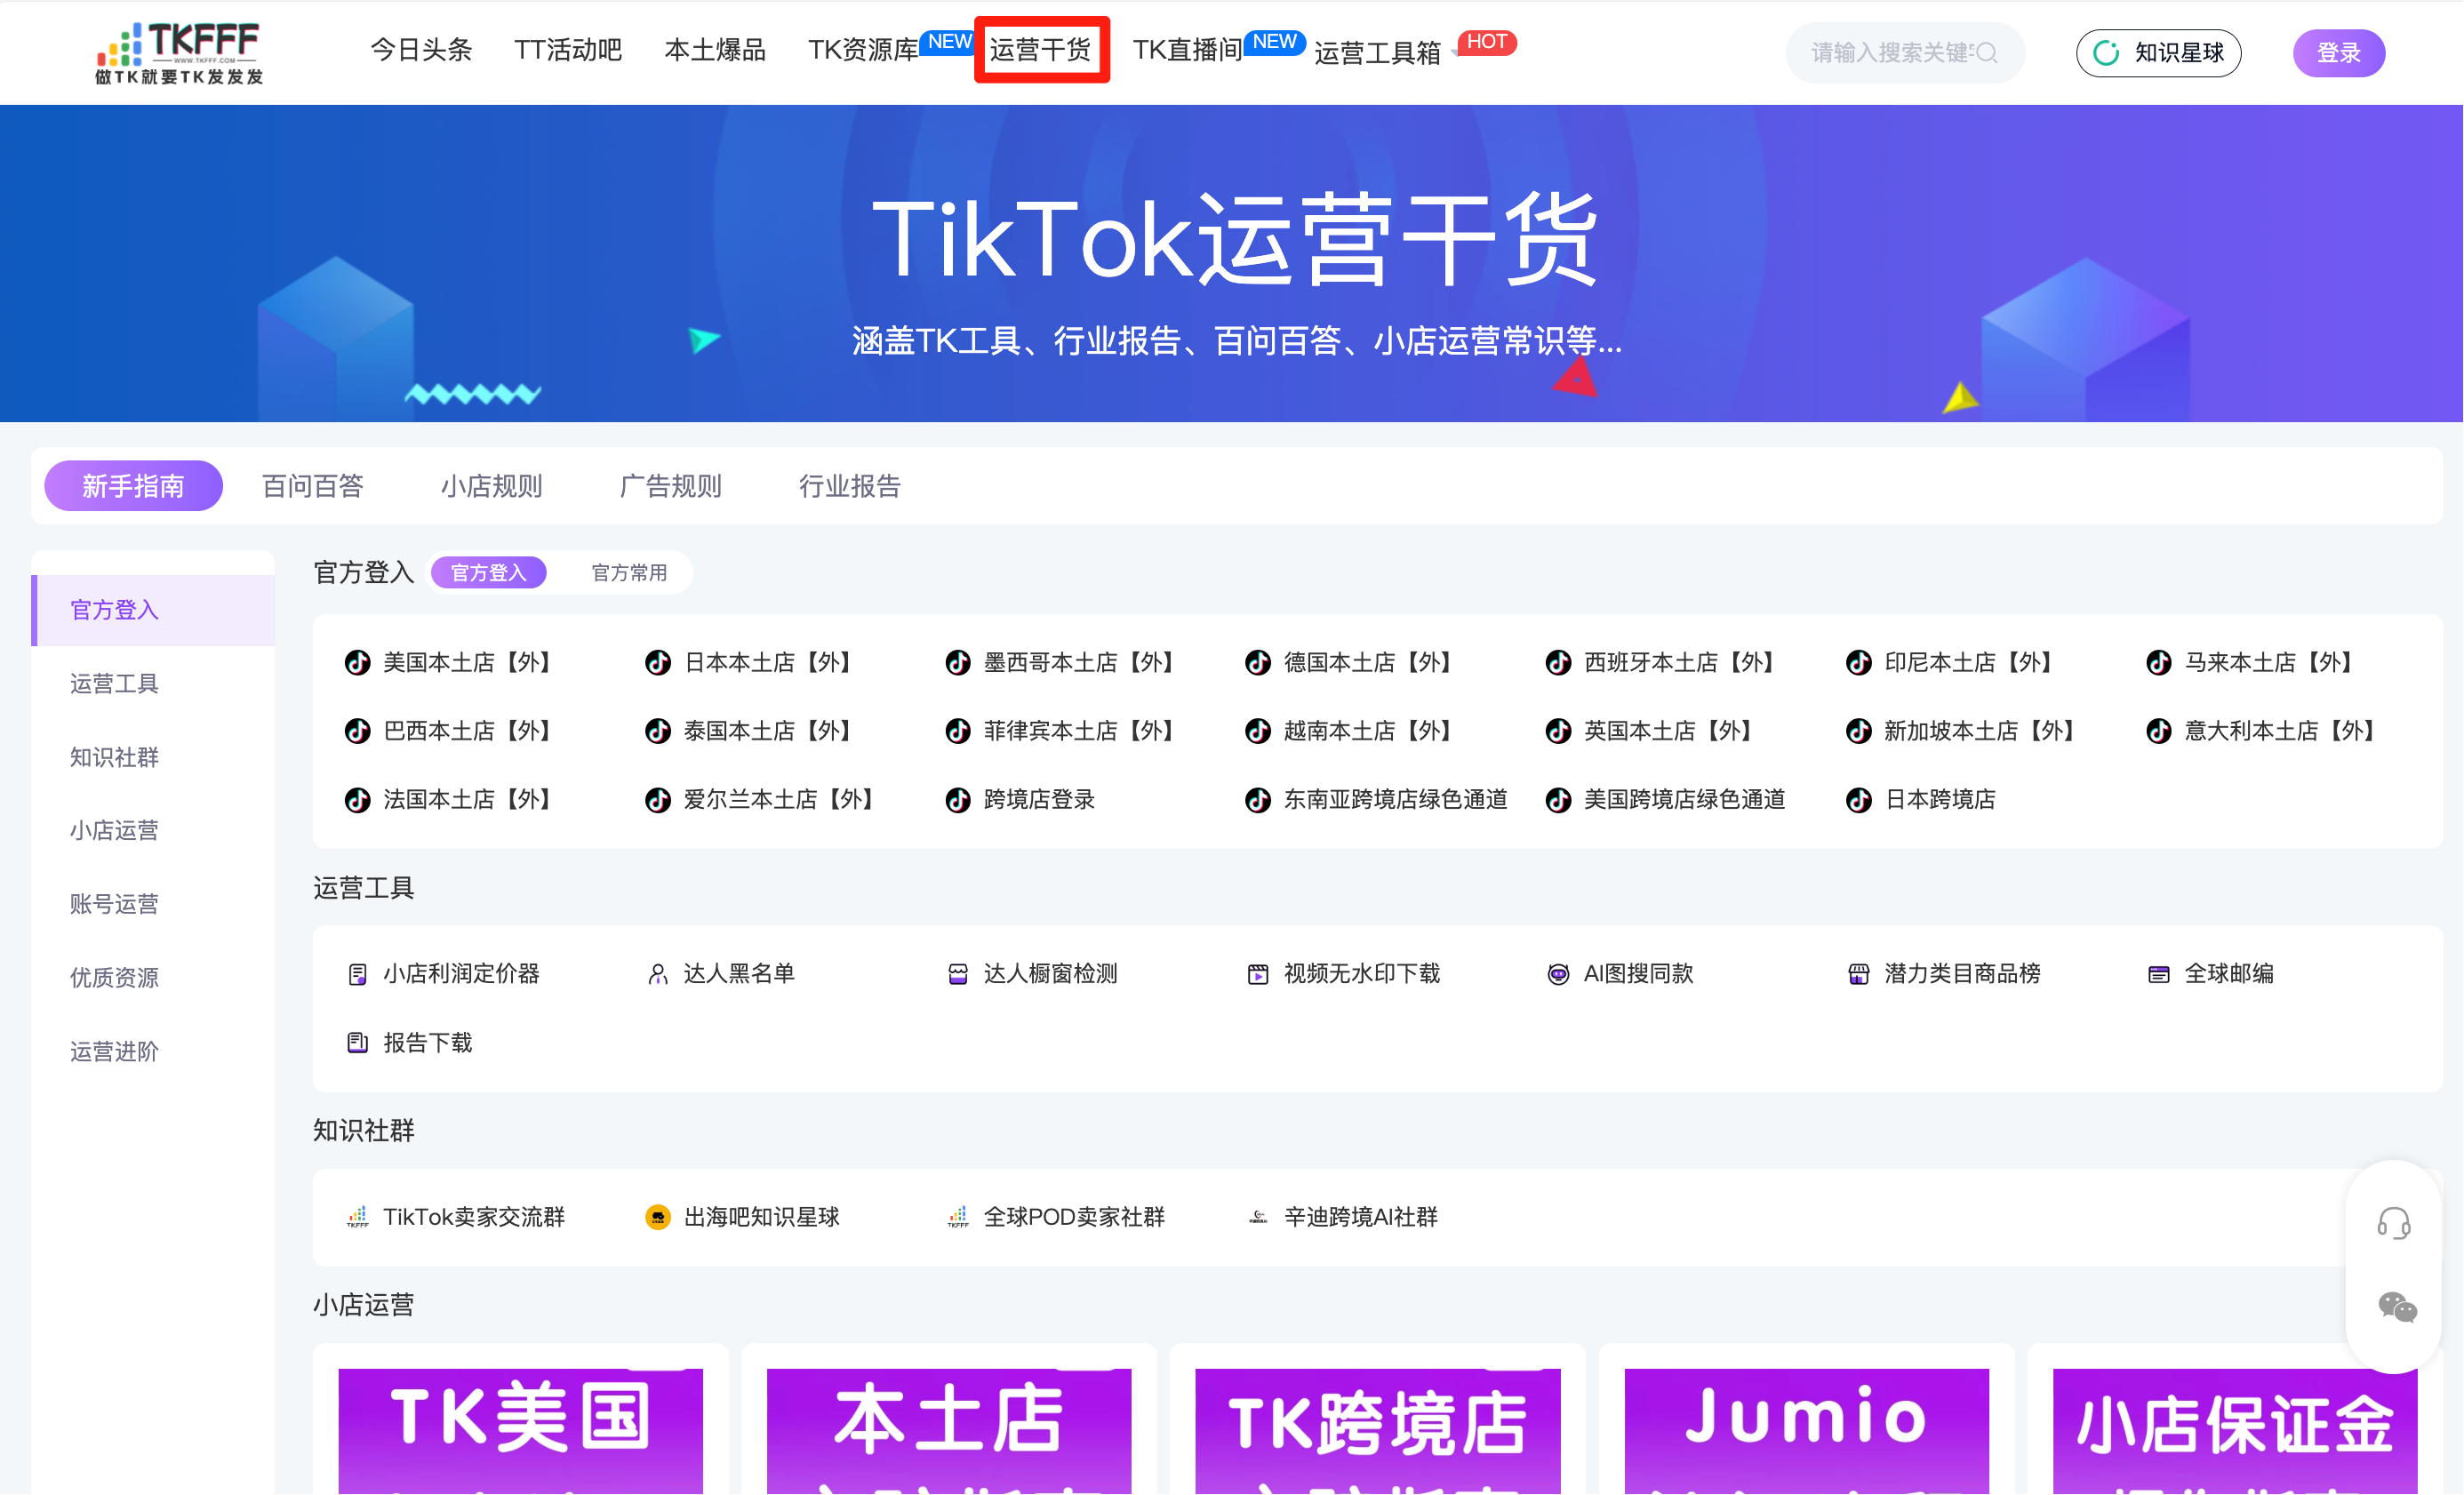
Task: Open 出海吧知识星球 yellow icon
Action: point(657,1217)
